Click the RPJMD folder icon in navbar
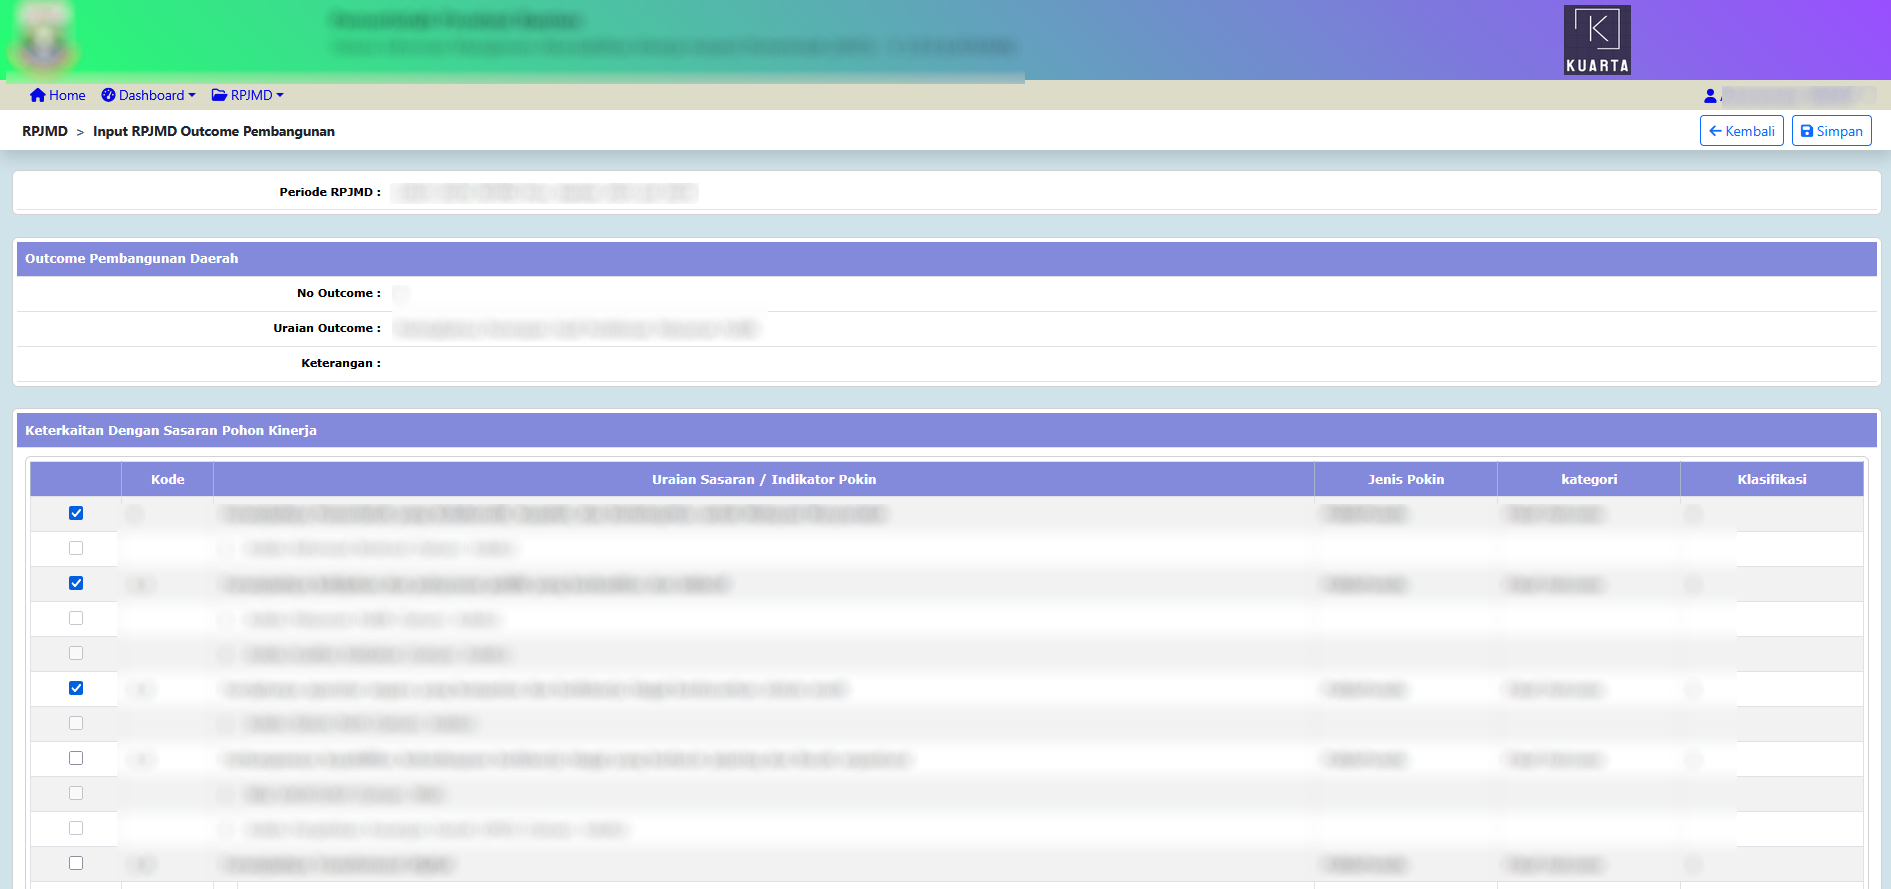1891x889 pixels. 219,95
